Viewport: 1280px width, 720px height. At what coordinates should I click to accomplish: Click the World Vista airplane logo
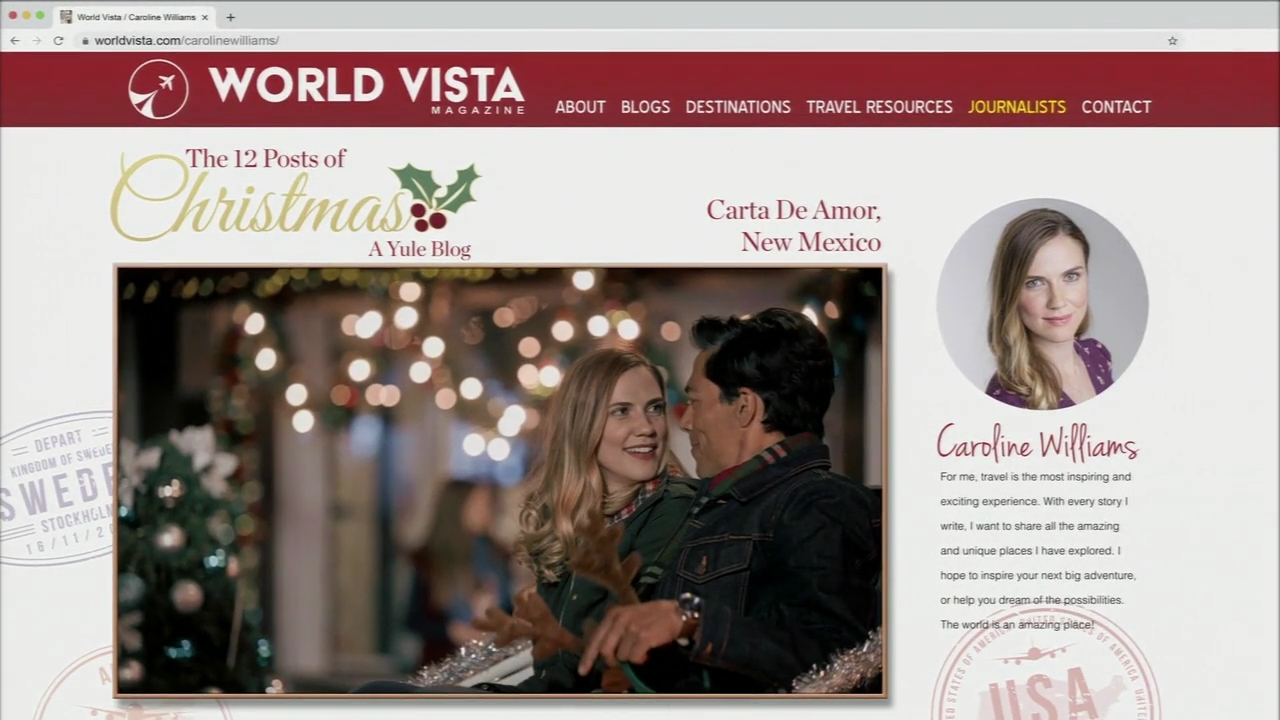(158, 89)
